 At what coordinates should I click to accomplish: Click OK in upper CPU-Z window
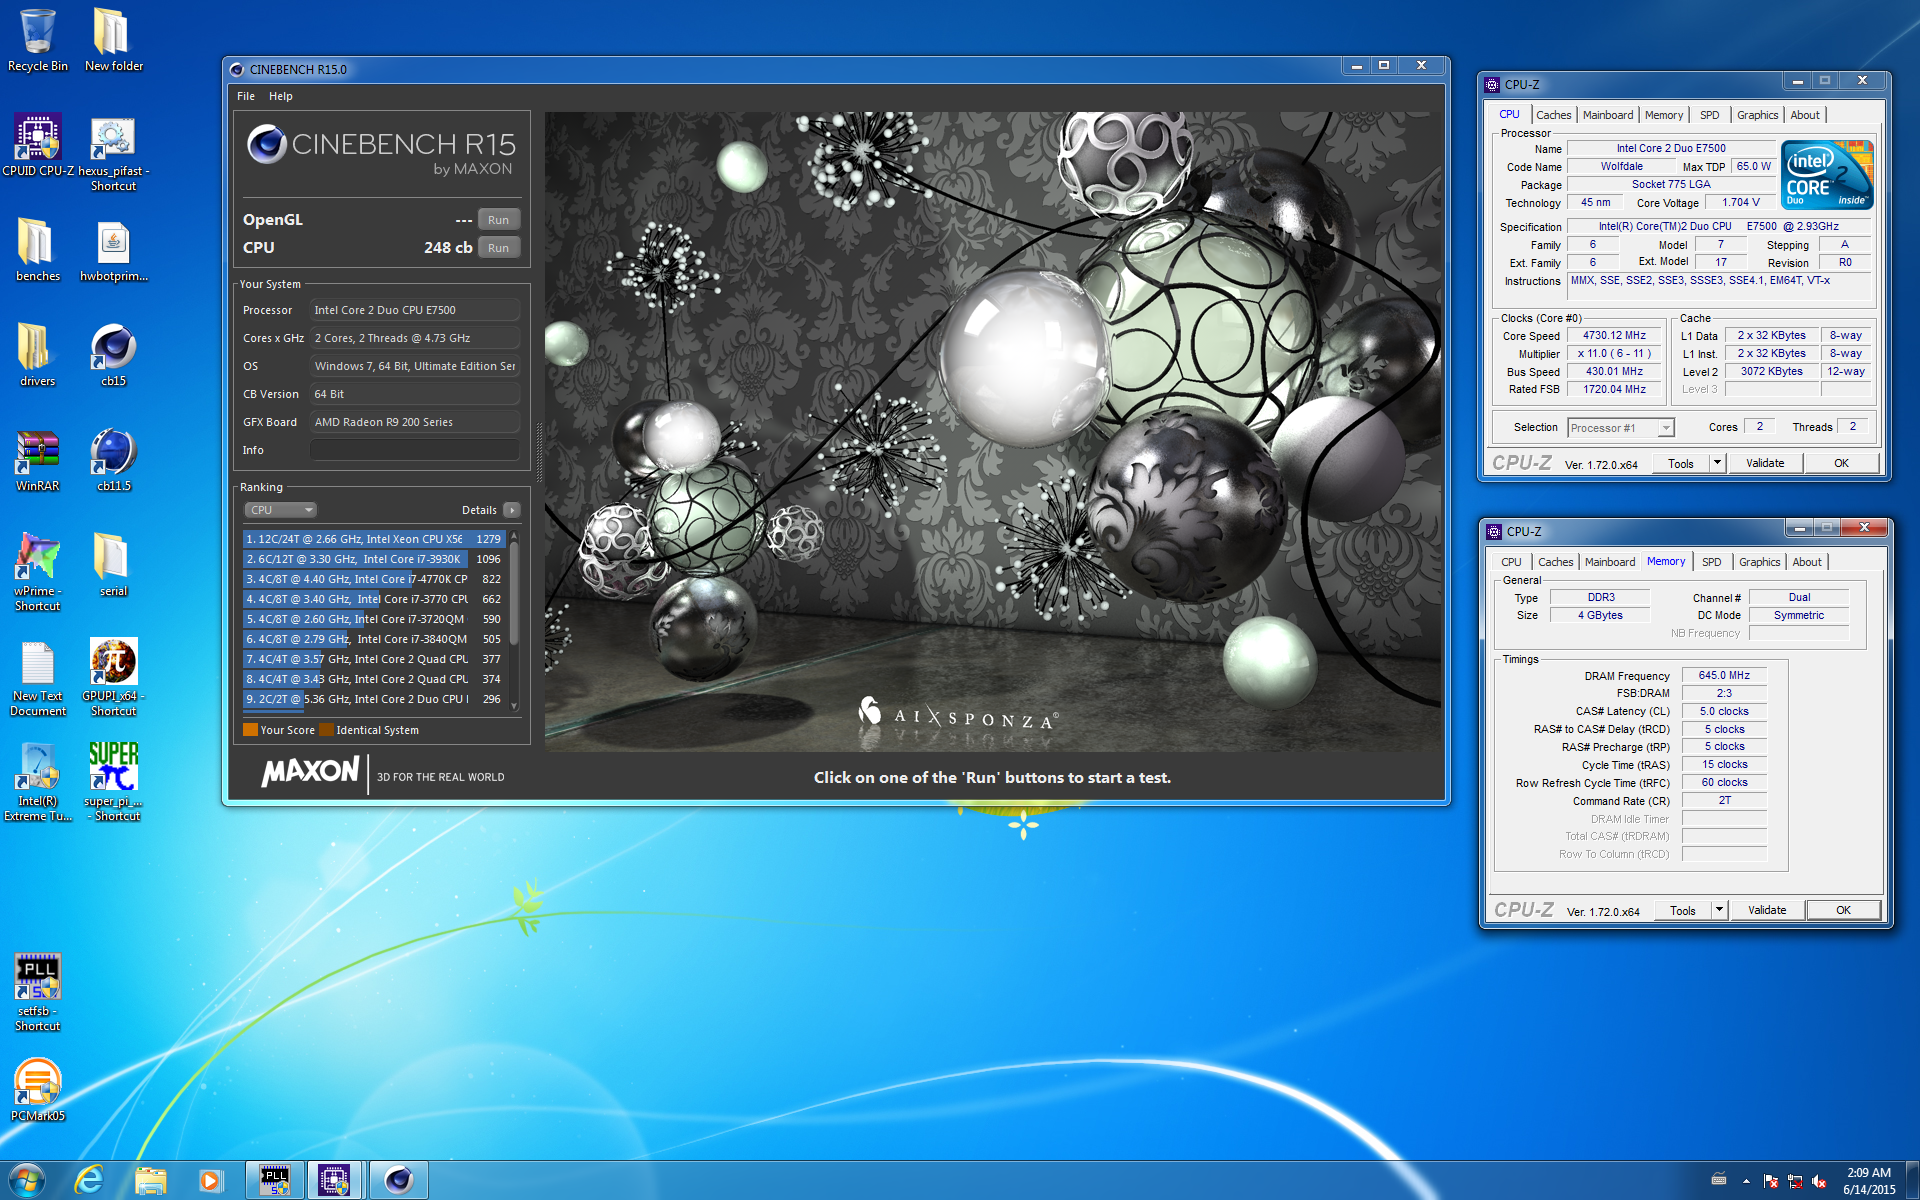click(1841, 463)
